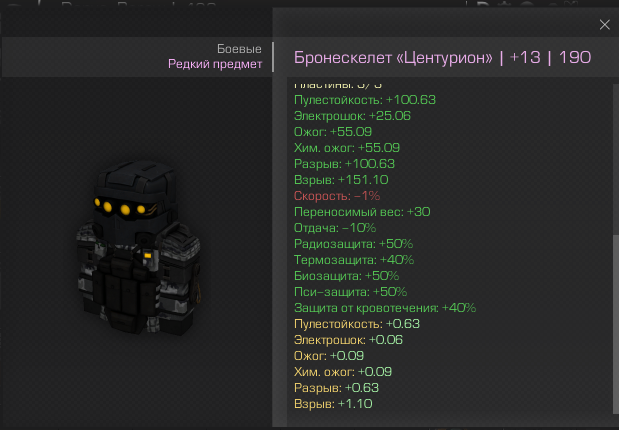Click Защита от кровотечения +40% line
Image resolution: width=619 pixels, height=430 pixels.
coord(385,308)
